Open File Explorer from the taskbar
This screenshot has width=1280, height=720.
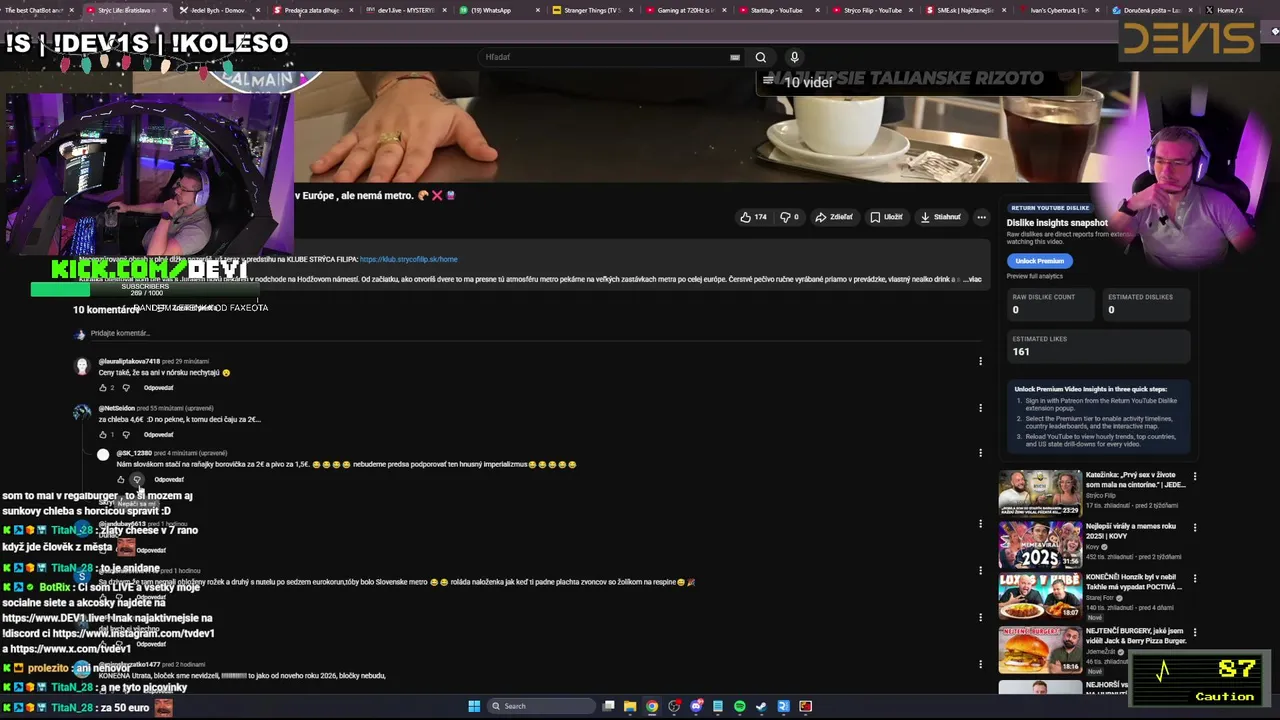tap(630, 706)
